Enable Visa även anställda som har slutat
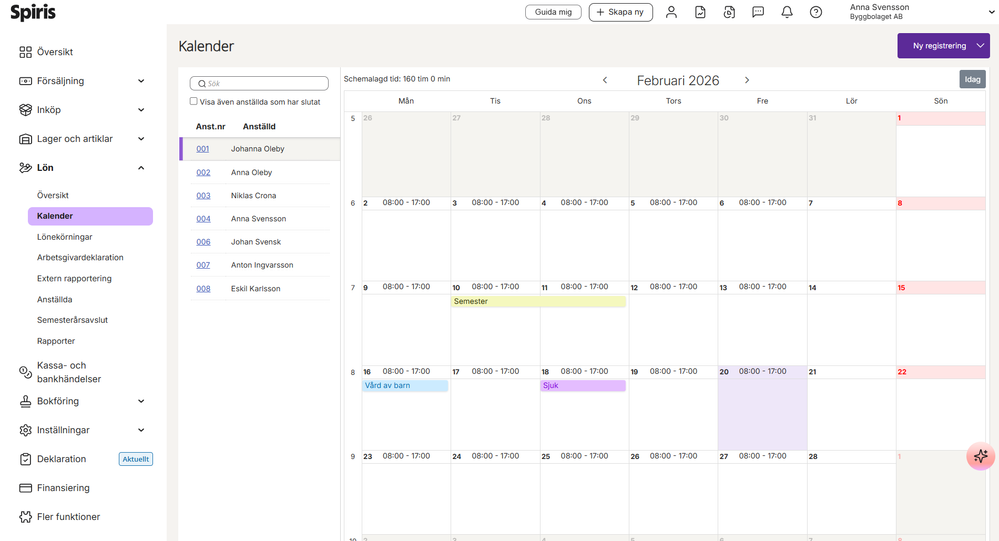 pos(194,101)
